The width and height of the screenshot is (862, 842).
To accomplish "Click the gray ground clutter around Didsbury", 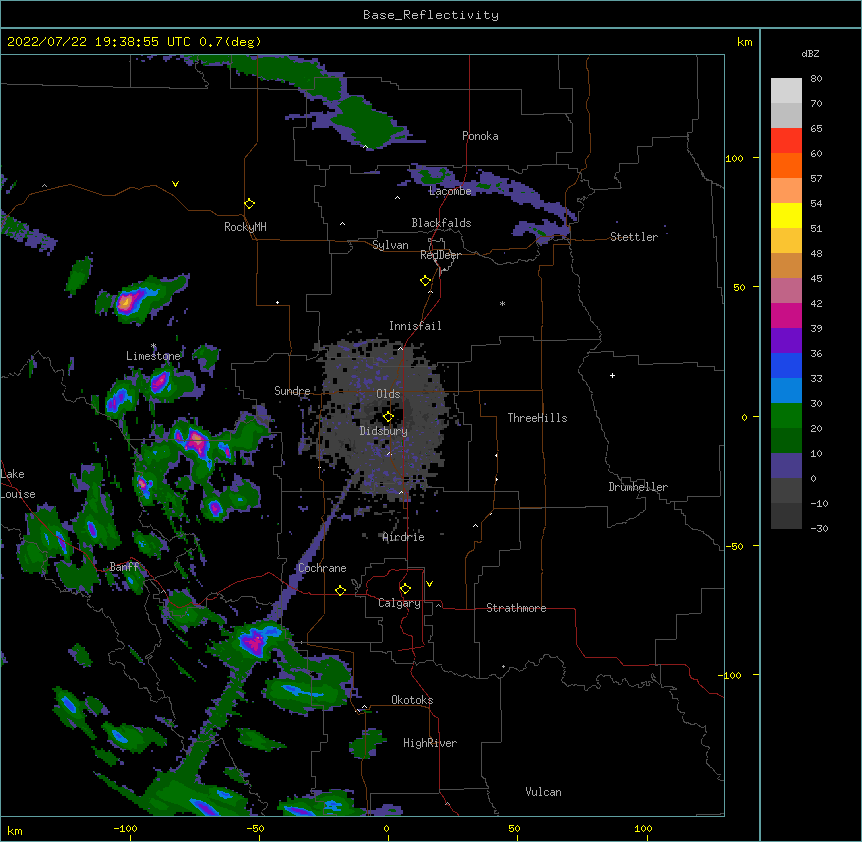I will (x=385, y=418).
